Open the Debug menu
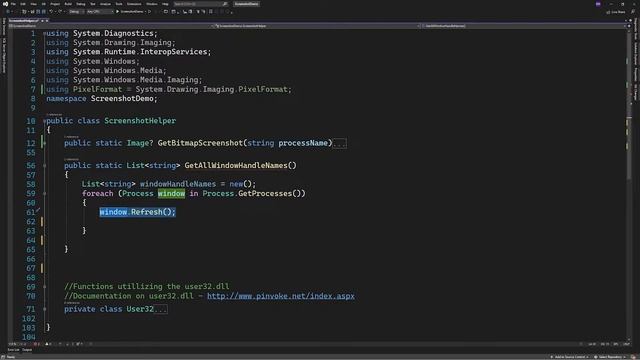This screenshot has height=360, width=640. (81, 4)
